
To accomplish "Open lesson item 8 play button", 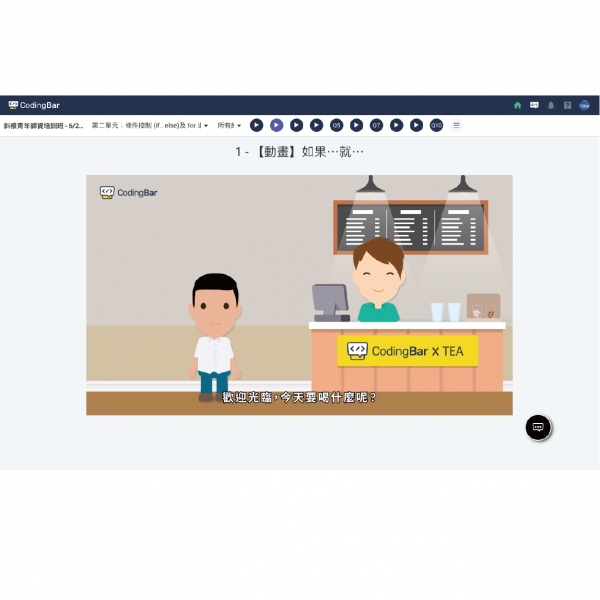I will tap(396, 125).
